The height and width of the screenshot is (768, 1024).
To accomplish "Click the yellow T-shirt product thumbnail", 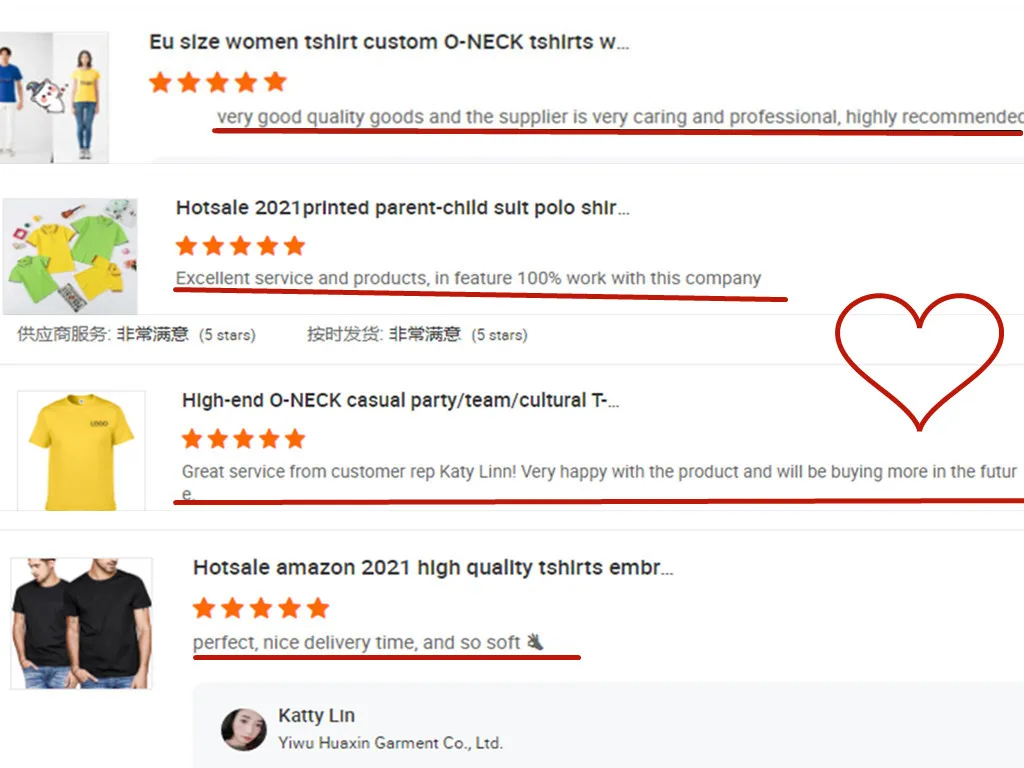I will [81, 451].
